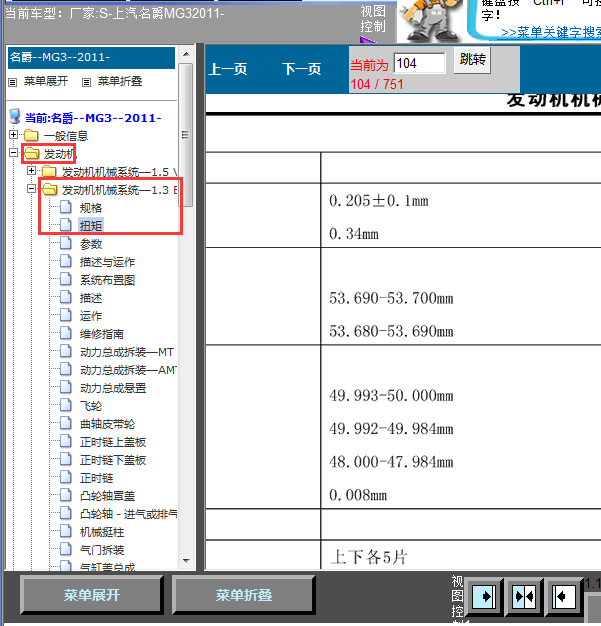Open the 动力总成悬置 tree entry
The height and width of the screenshot is (626, 601).
coord(113,388)
